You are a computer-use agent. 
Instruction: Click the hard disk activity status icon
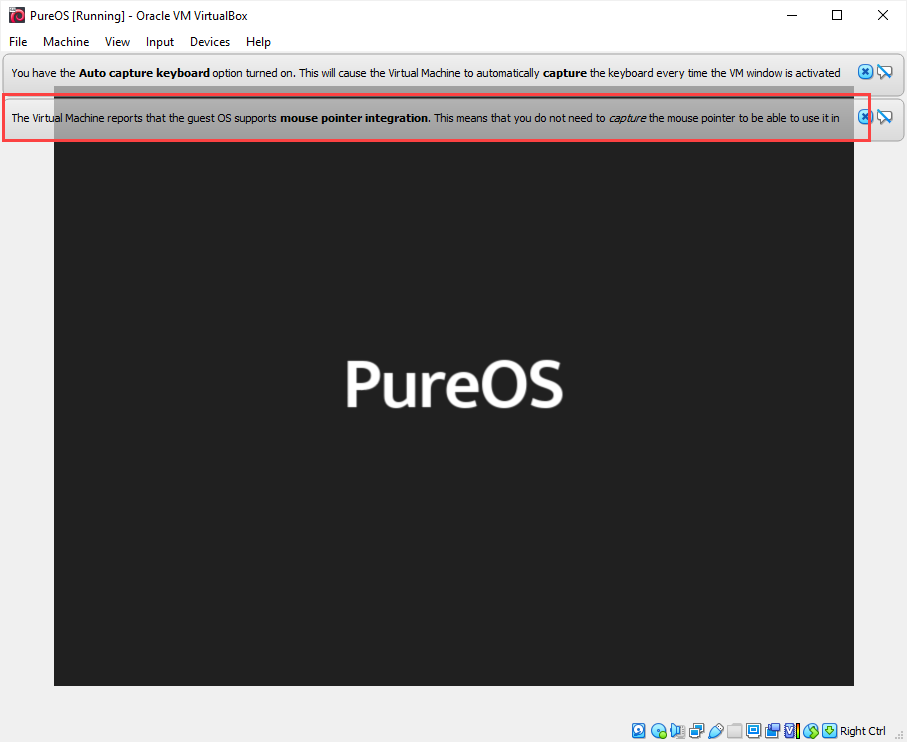(x=639, y=730)
